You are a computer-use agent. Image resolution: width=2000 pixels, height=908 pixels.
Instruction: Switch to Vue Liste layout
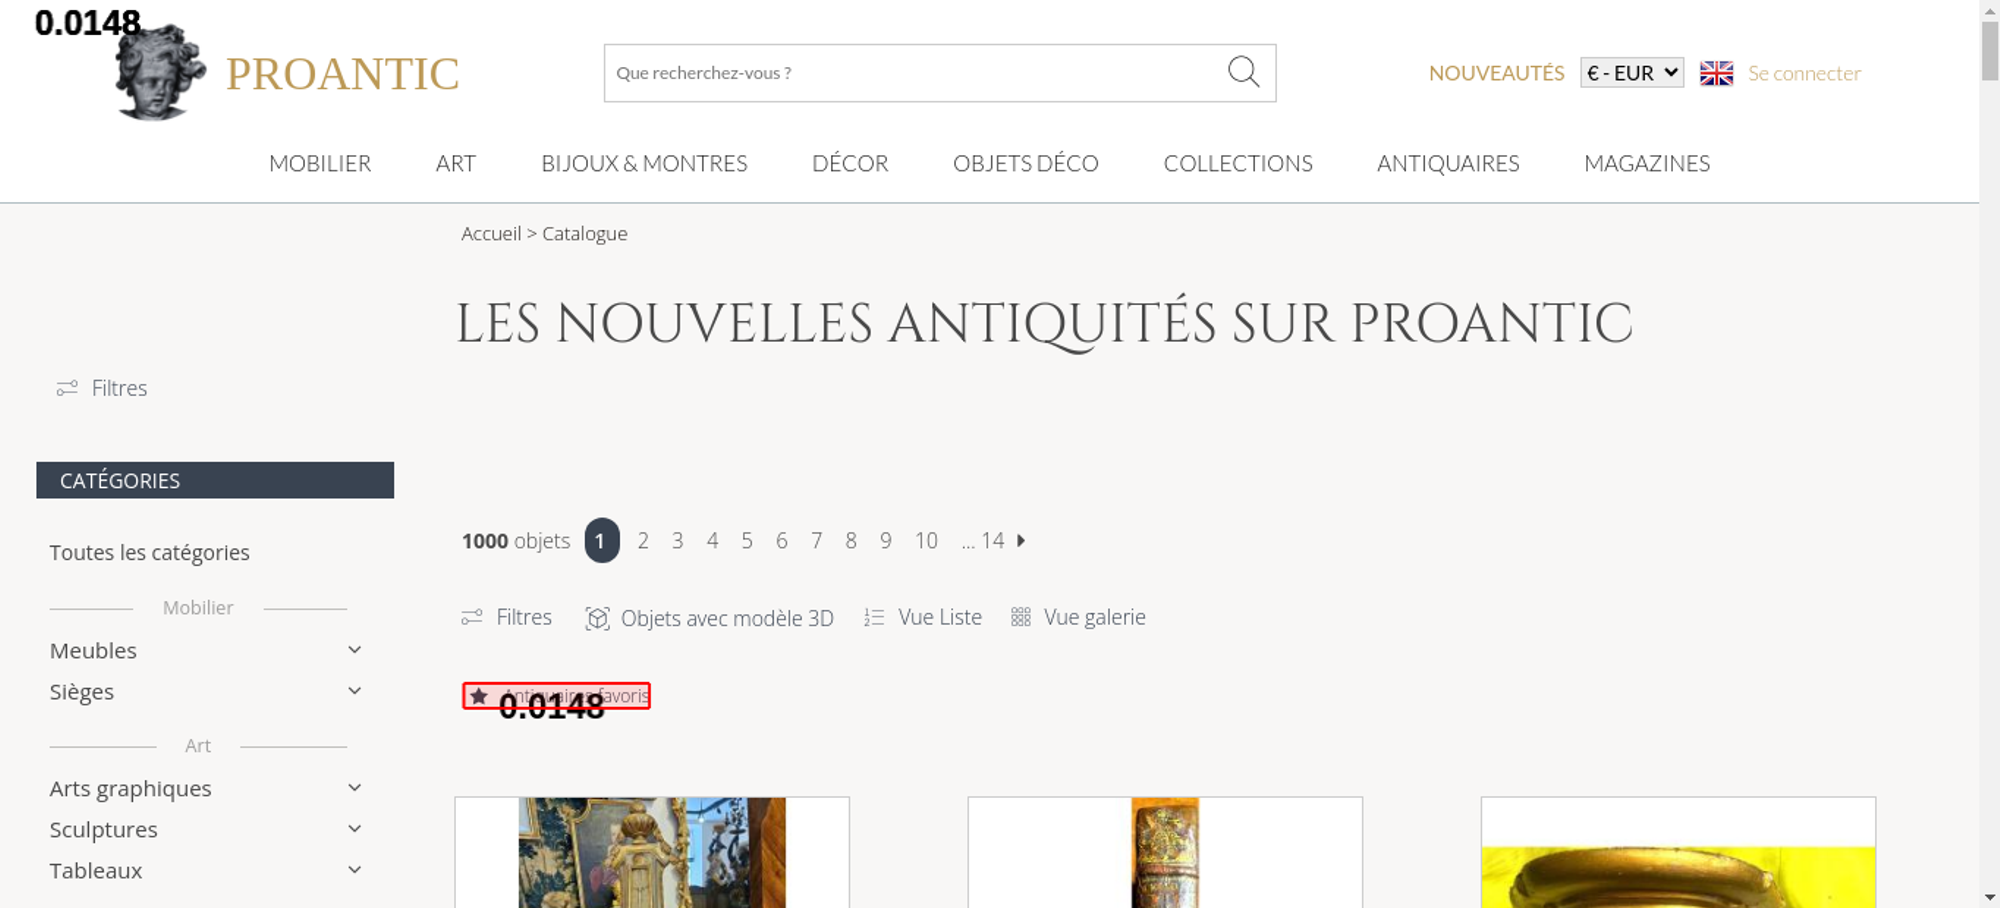[x=923, y=618]
